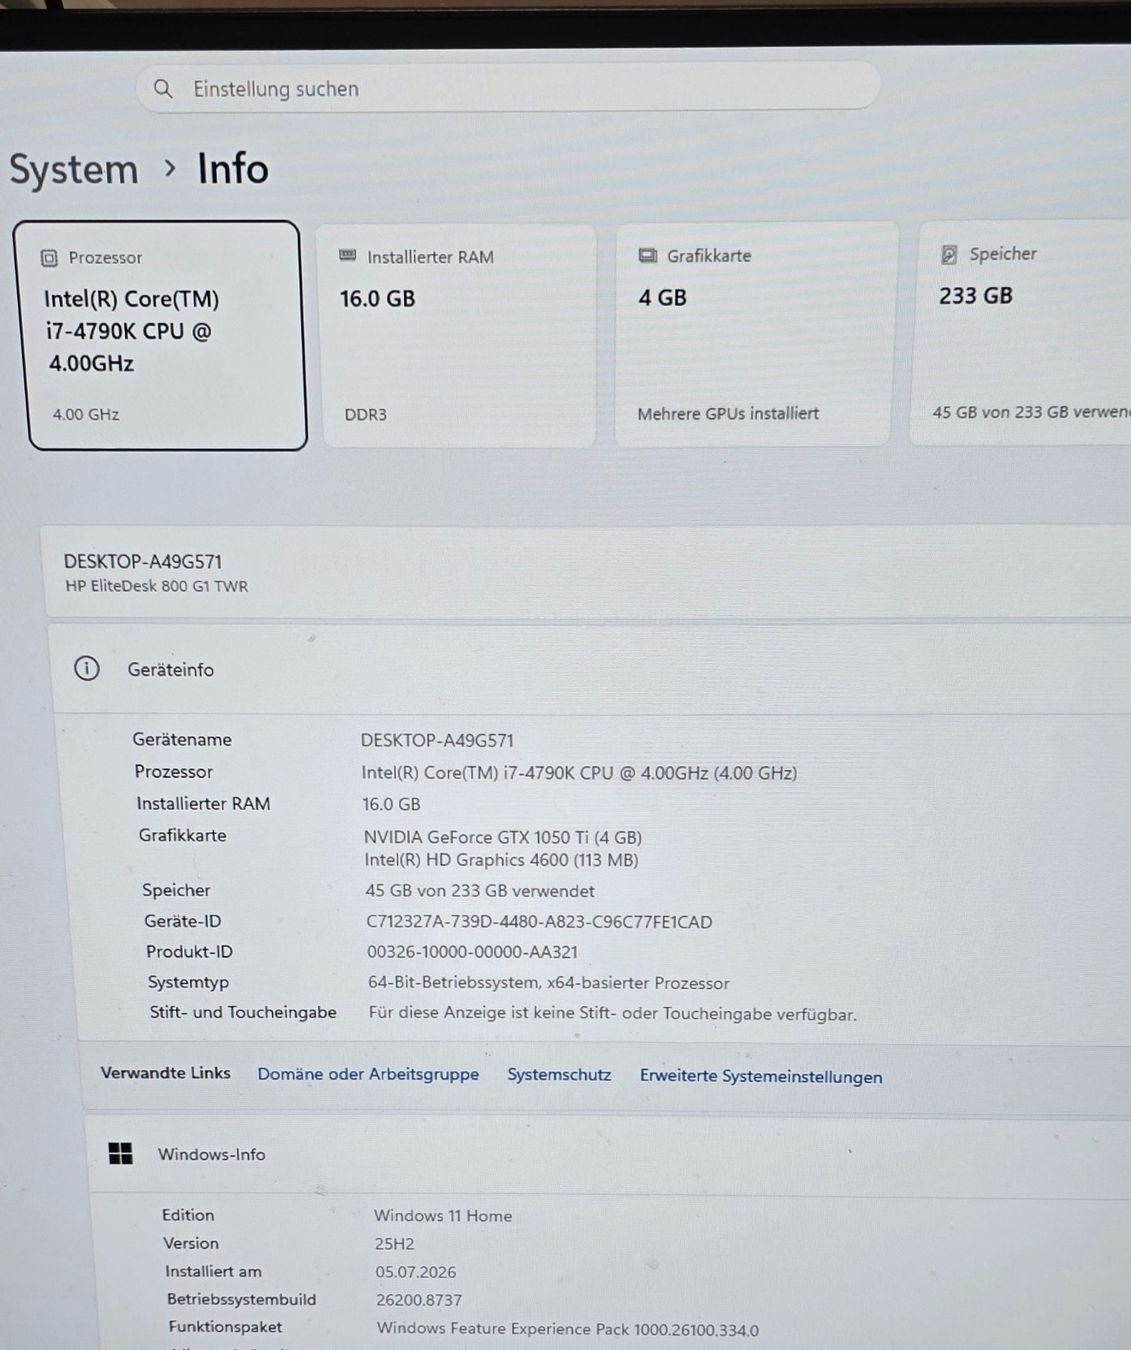Open Domäne oder Arbeitsgruppe link
Screen dimensions: 1131x1350
(x=368, y=1074)
